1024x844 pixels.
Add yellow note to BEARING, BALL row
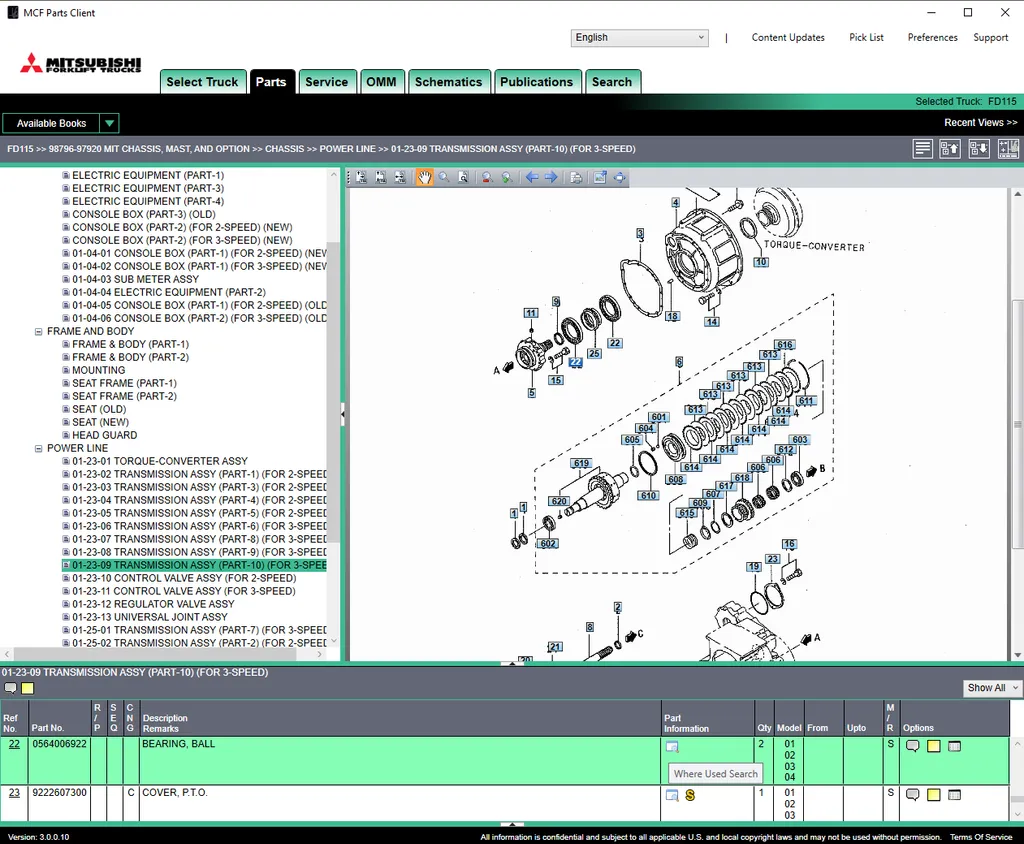[x=934, y=746]
